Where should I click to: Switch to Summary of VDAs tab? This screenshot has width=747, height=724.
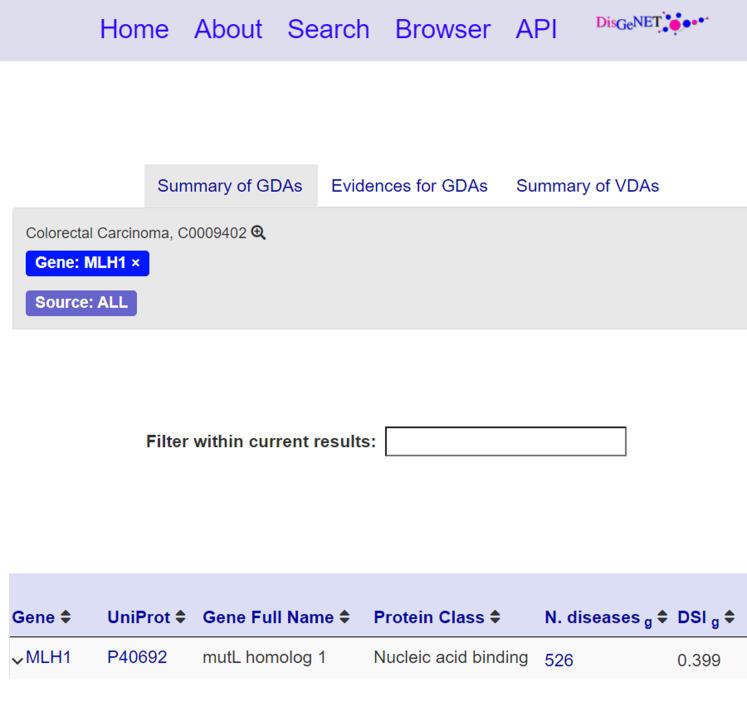tap(587, 186)
